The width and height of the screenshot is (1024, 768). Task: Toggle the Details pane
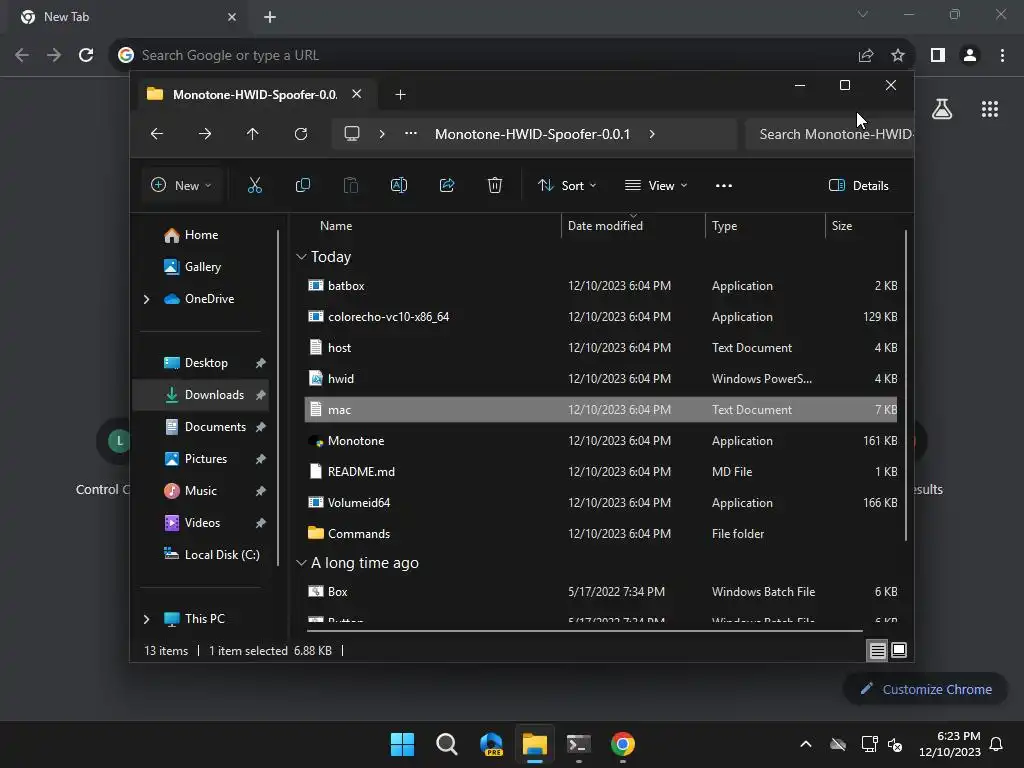tap(858, 185)
